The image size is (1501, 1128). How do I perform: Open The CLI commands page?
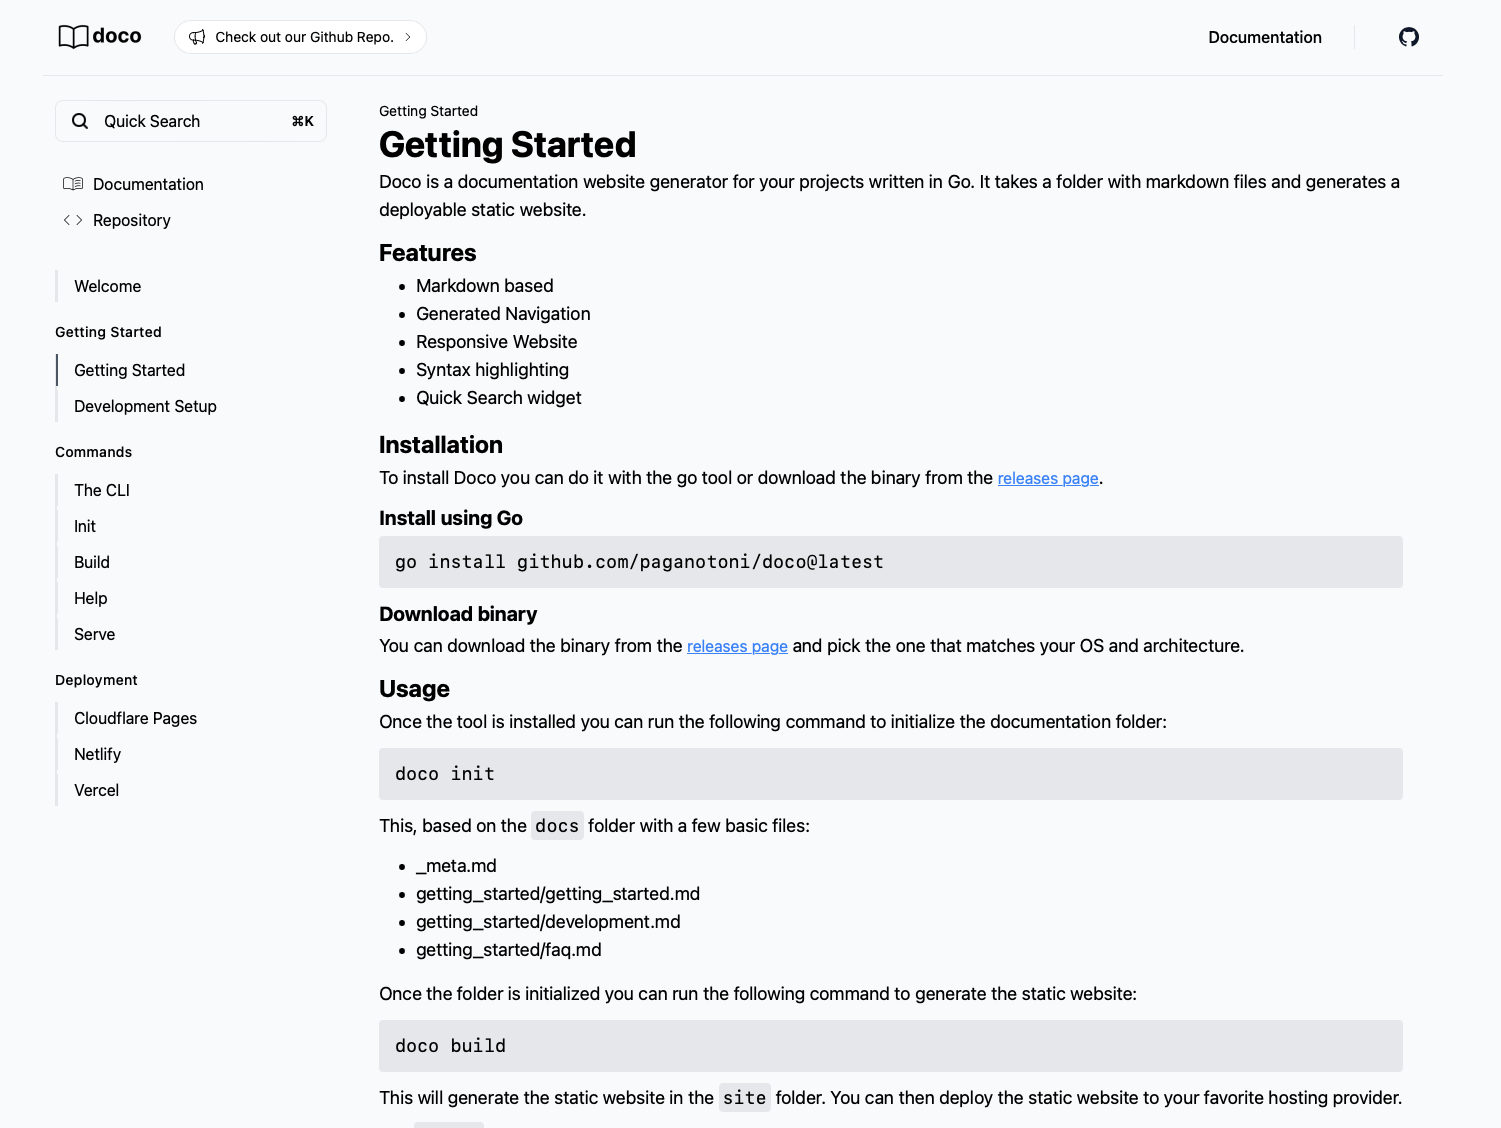[x=102, y=490]
